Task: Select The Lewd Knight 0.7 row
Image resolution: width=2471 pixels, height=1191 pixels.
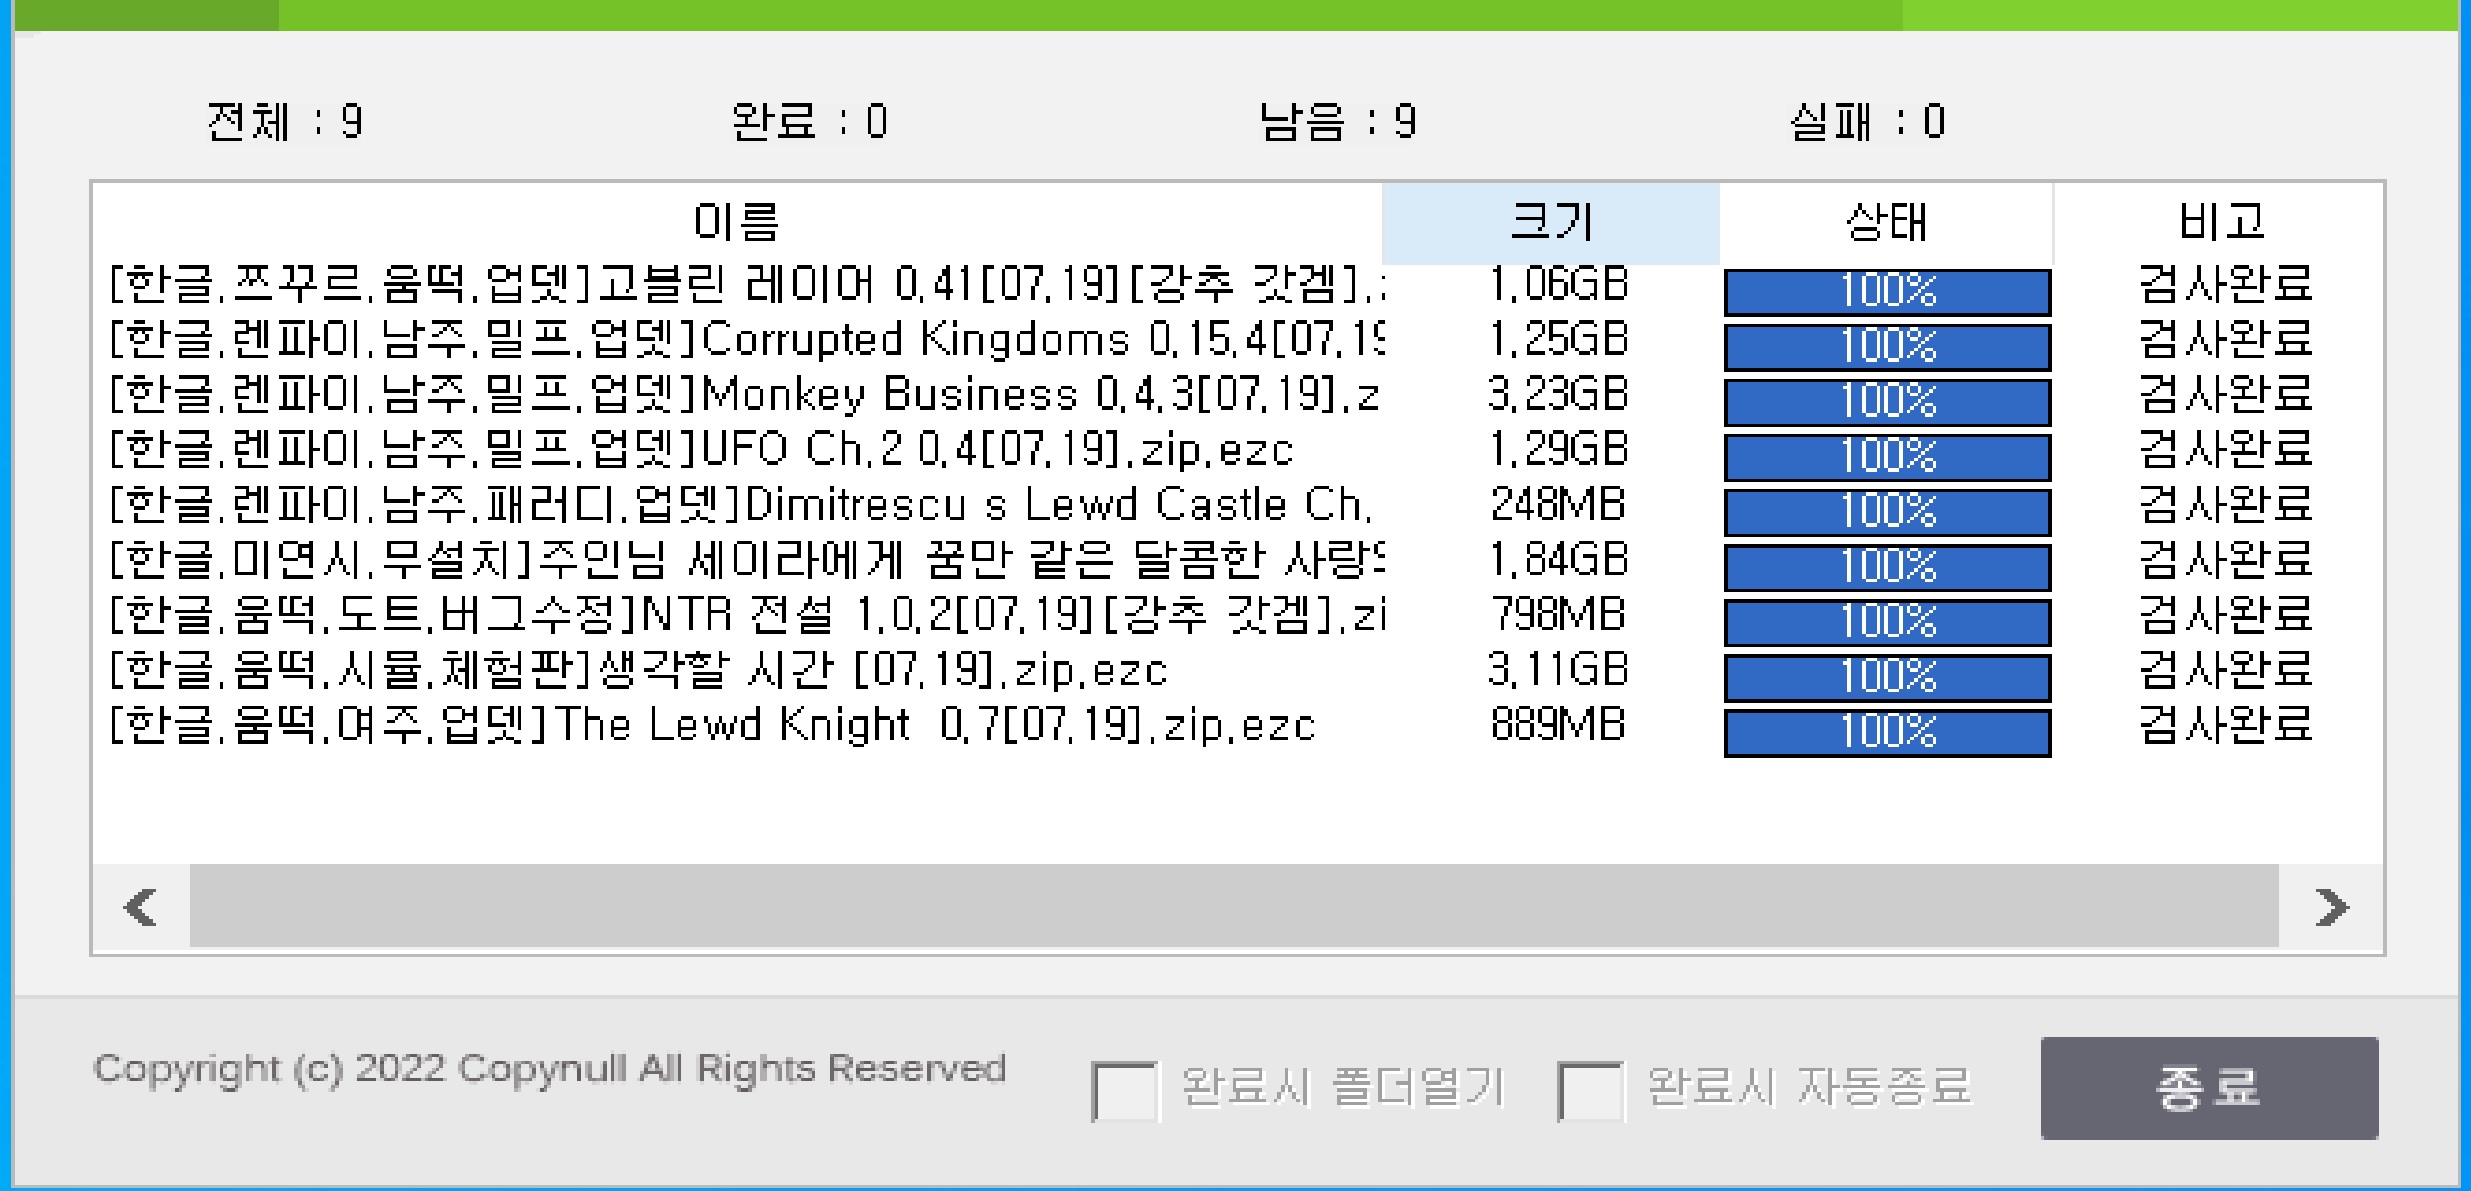Action: point(712,725)
